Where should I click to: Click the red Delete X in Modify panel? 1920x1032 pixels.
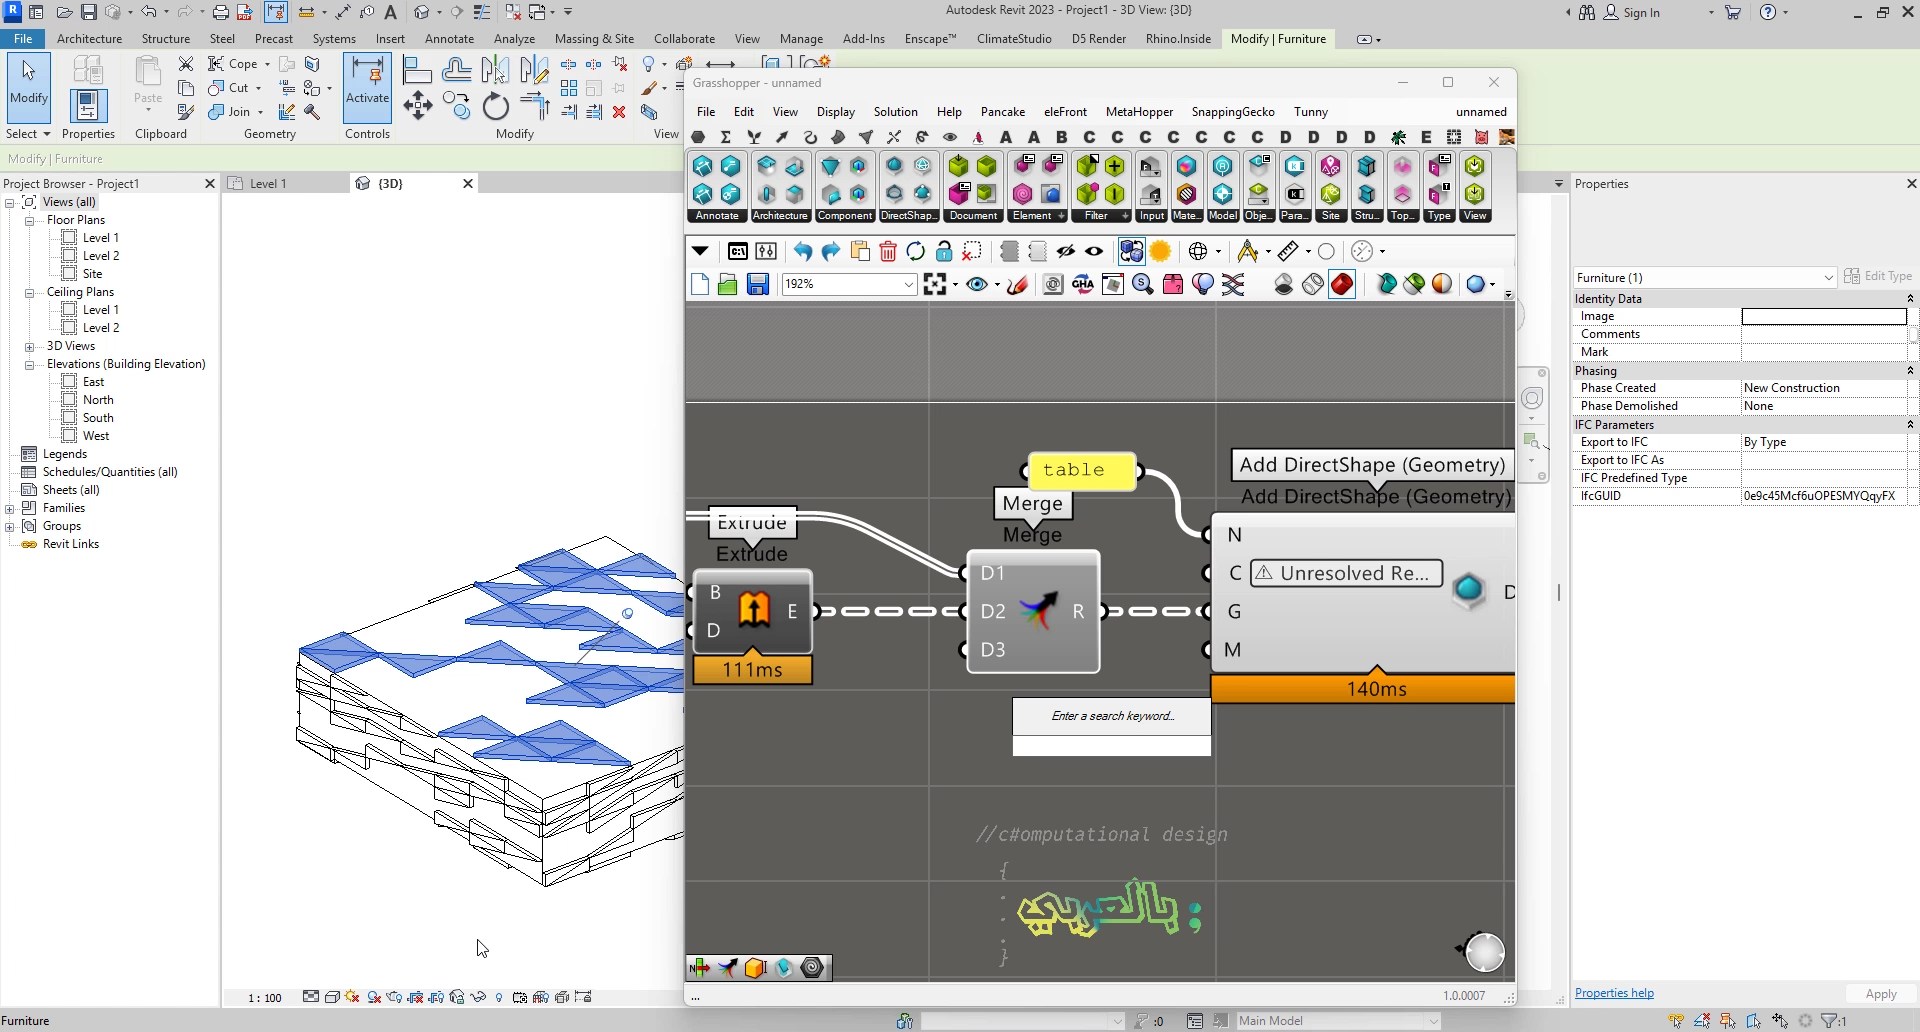point(619,112)
